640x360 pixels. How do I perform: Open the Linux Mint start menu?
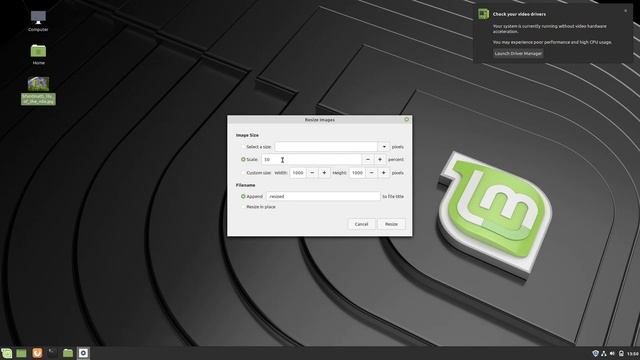[x=7, y=353]
